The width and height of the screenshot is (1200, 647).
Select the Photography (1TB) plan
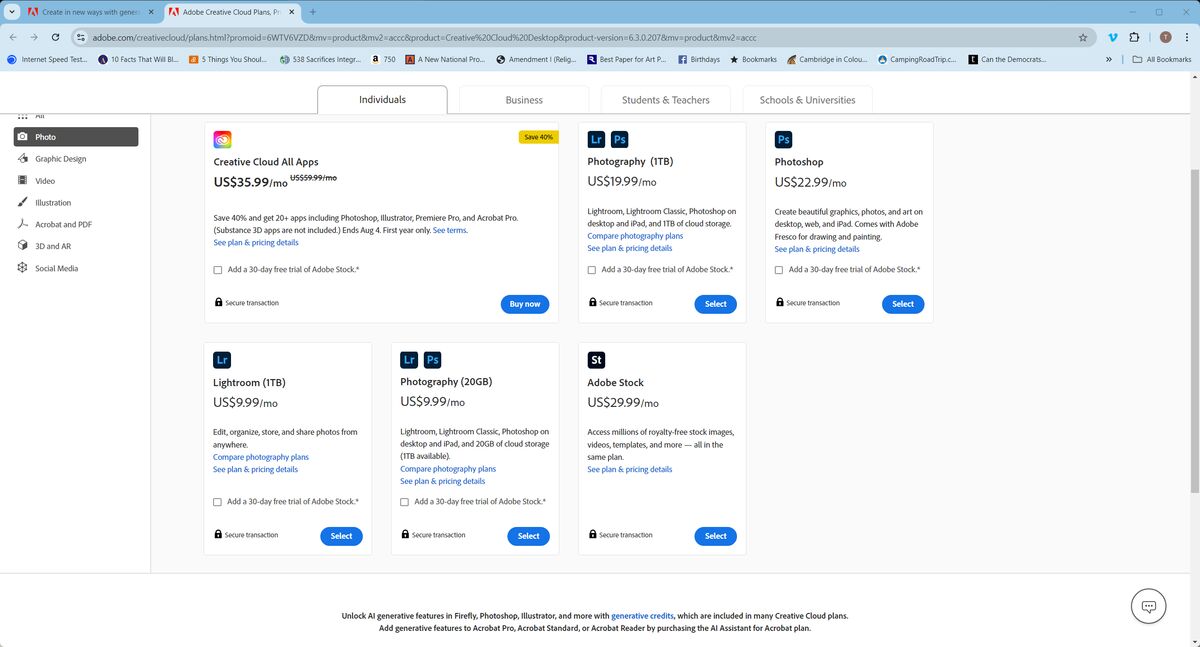[716, 304]
